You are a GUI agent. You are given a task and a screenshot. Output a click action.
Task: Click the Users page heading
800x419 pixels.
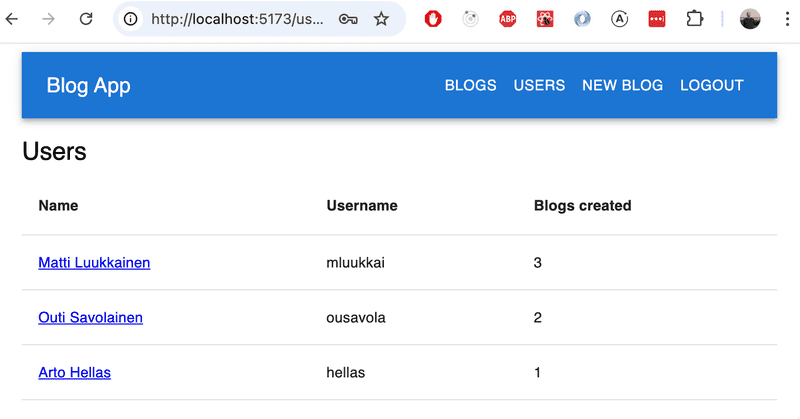tap(55, 152)
